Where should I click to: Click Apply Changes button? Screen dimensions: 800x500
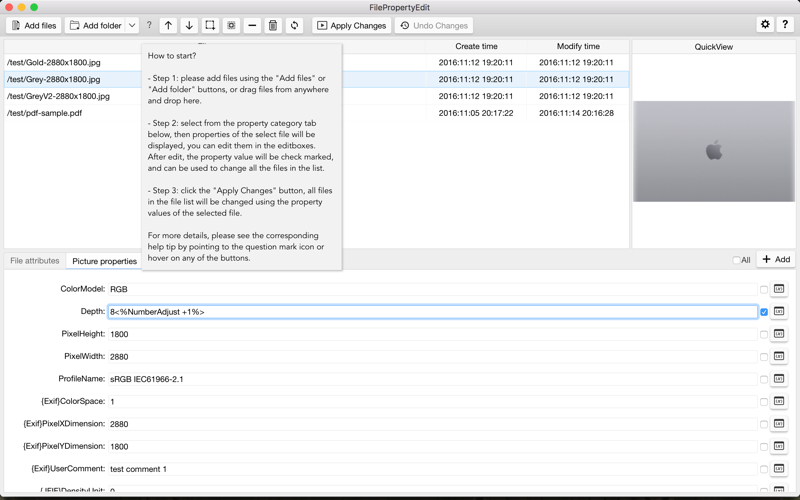pyautogui.click(x=352, y=26)
